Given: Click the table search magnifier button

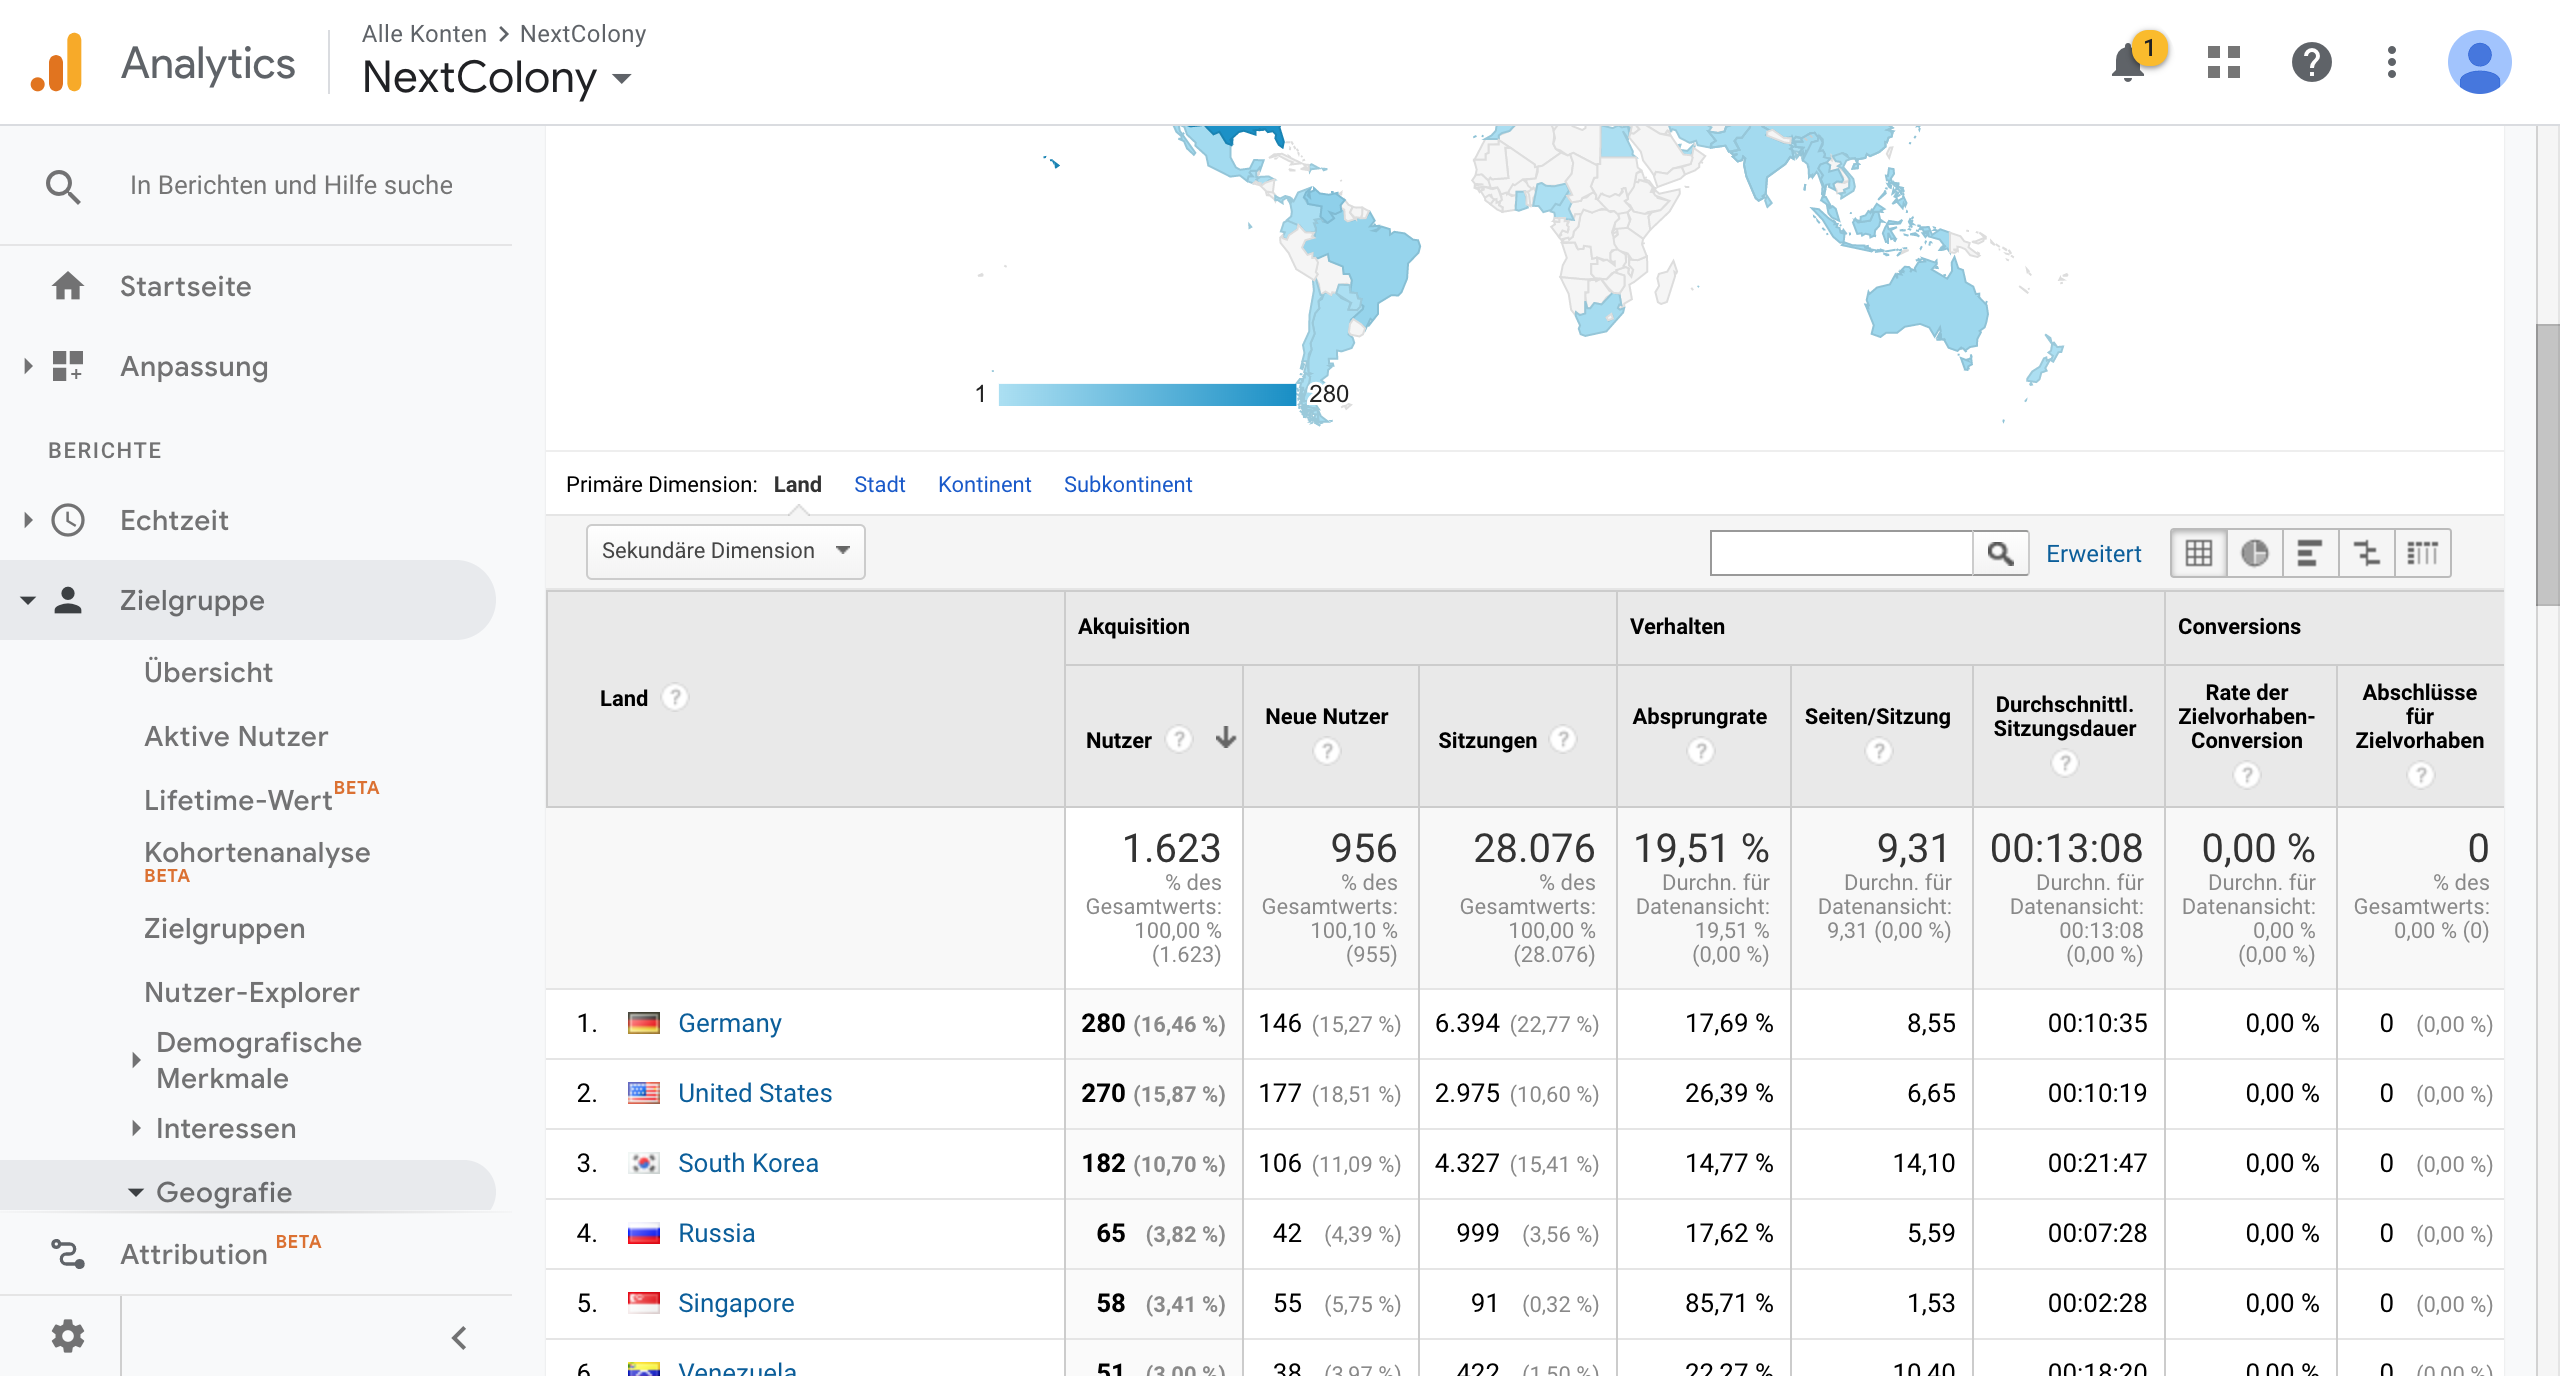Looking at the screenshot, I should pos(2000,553).
